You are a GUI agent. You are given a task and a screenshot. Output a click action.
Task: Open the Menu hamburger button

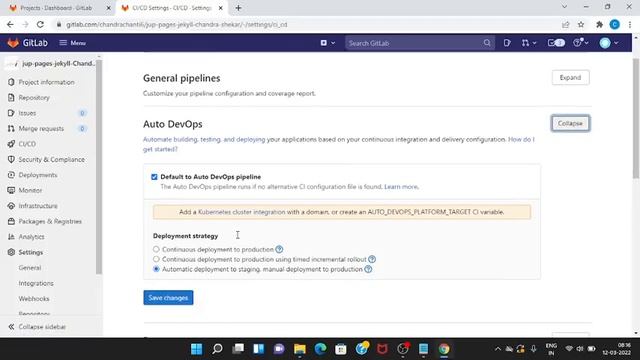72,43
